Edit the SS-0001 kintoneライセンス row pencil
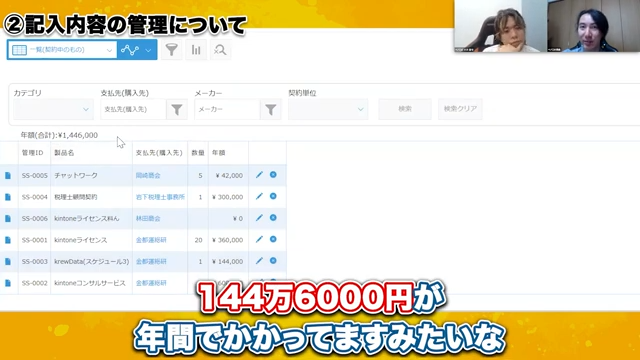 tap(259, 239)
